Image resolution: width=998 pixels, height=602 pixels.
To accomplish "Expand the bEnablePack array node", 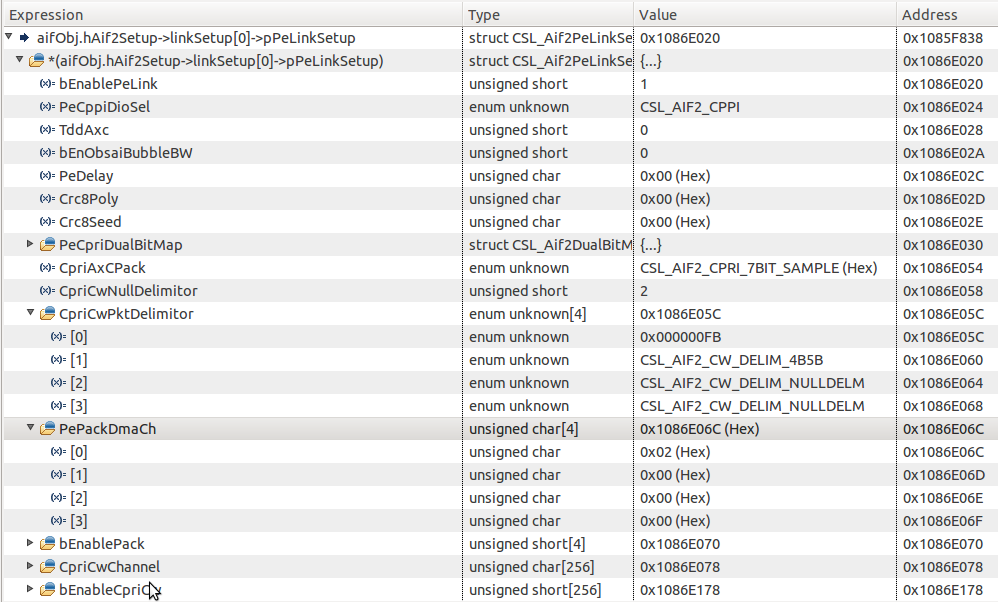I will click(x=30, y=544).
